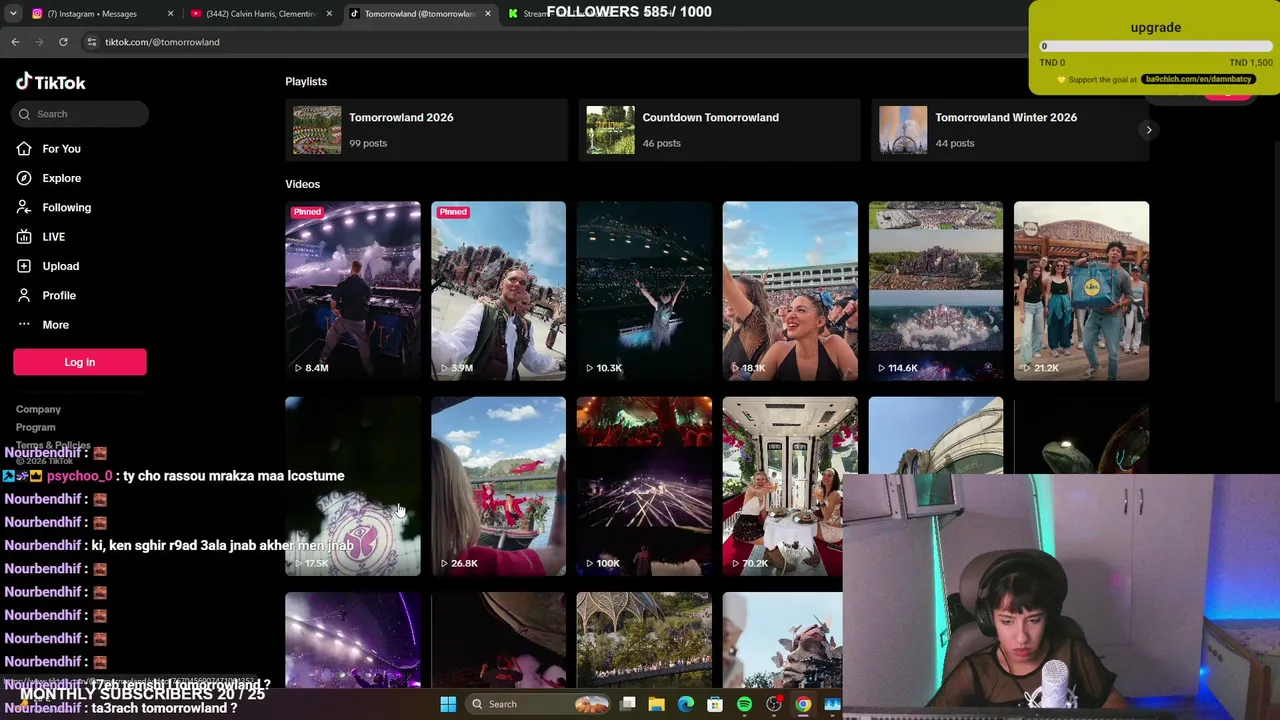Open the Company footer link
Viewport: 1280px width, 720px height.
(38, 409)
